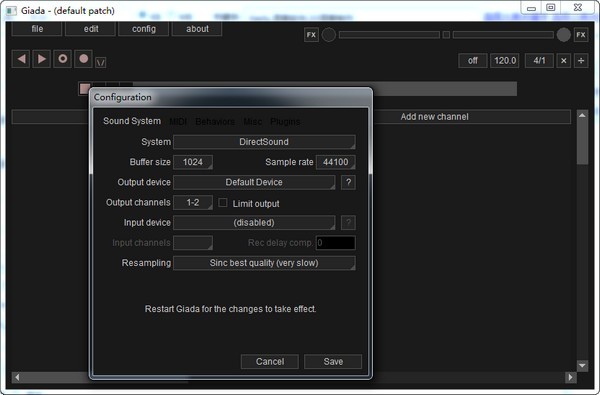This screenshot has height=395, width=600.
Task: Toggle input recording solid circle icon
Action: point(83,59)
